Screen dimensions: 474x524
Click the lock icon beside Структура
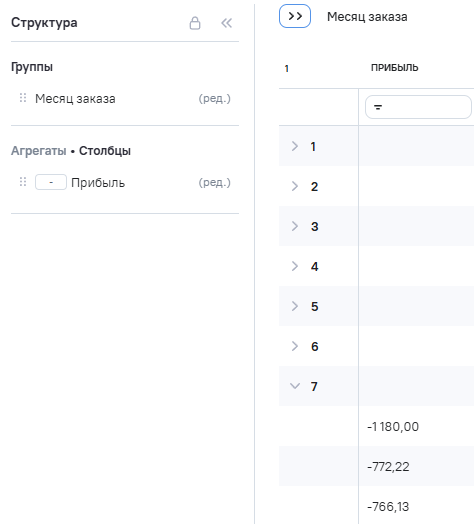click(x=195, y=23)
